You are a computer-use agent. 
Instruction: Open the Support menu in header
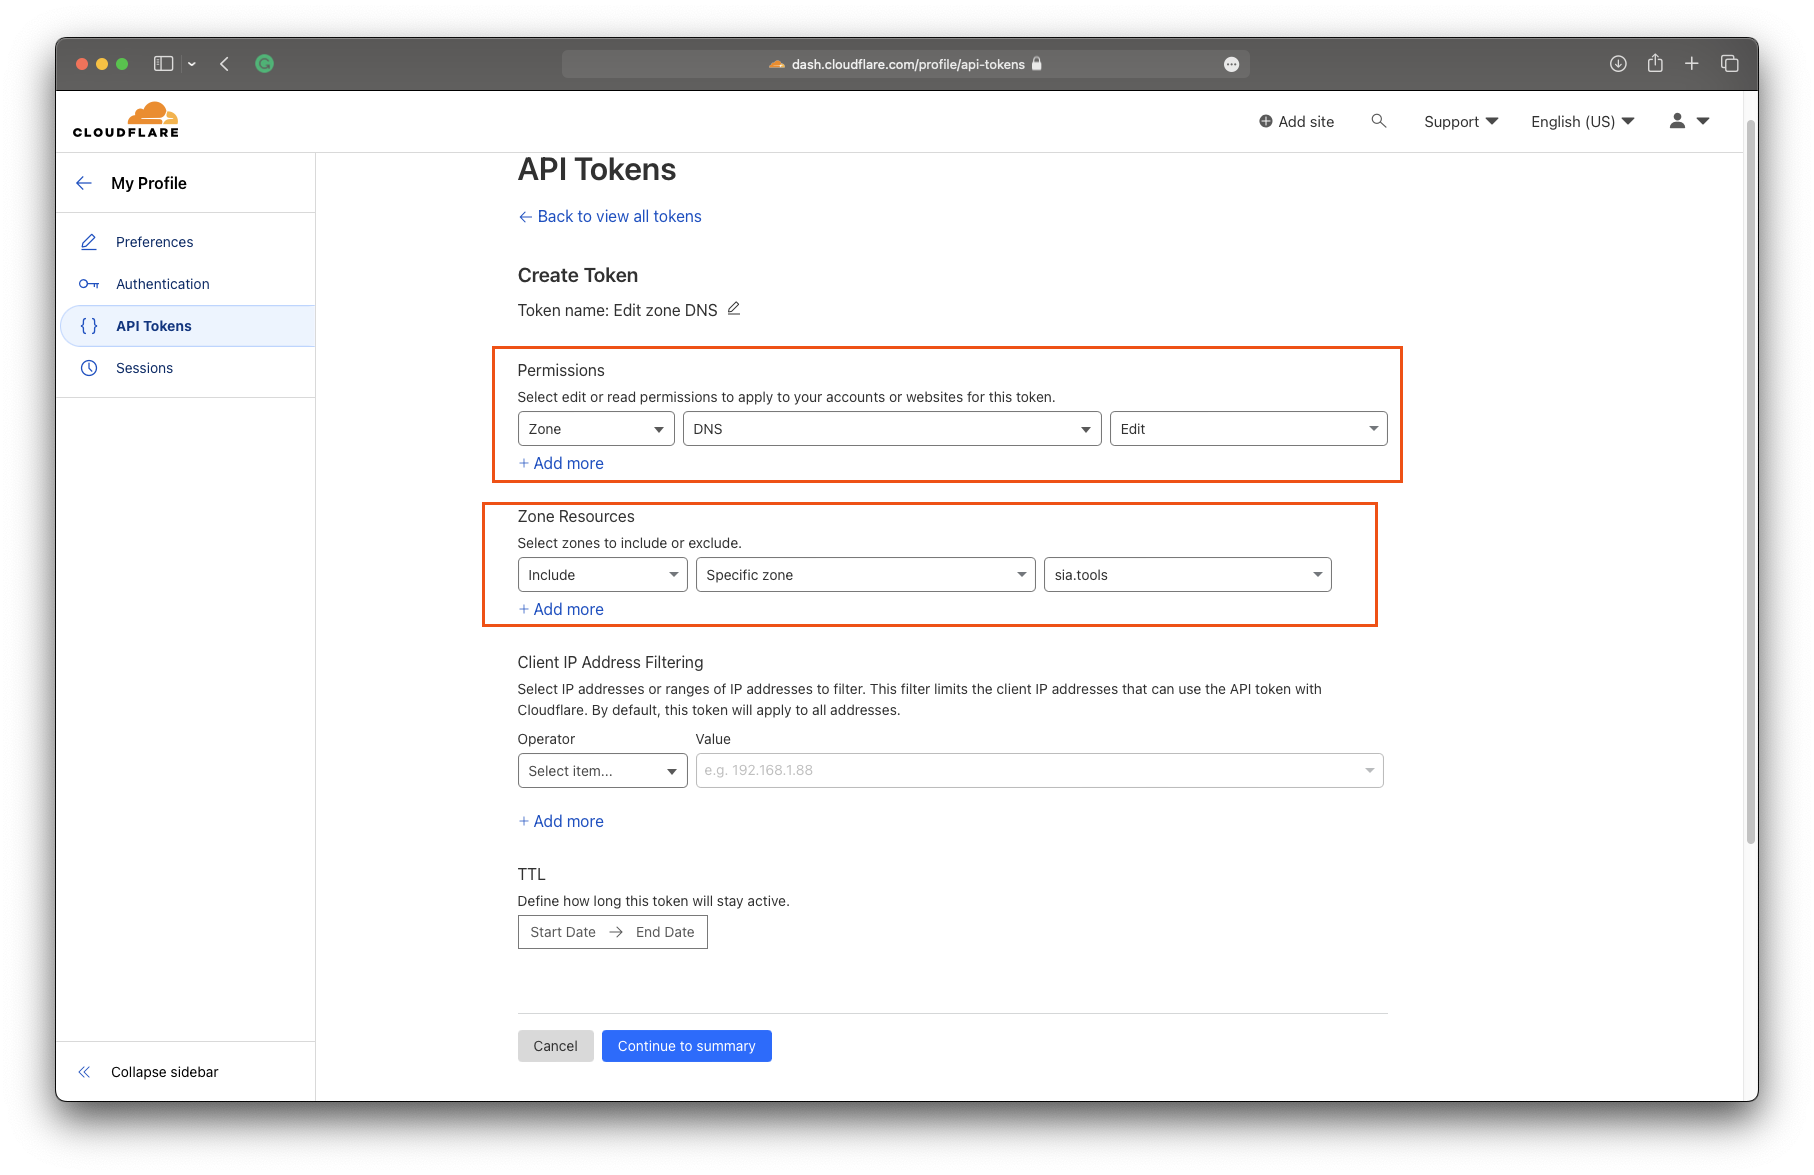click(1460, 121)
